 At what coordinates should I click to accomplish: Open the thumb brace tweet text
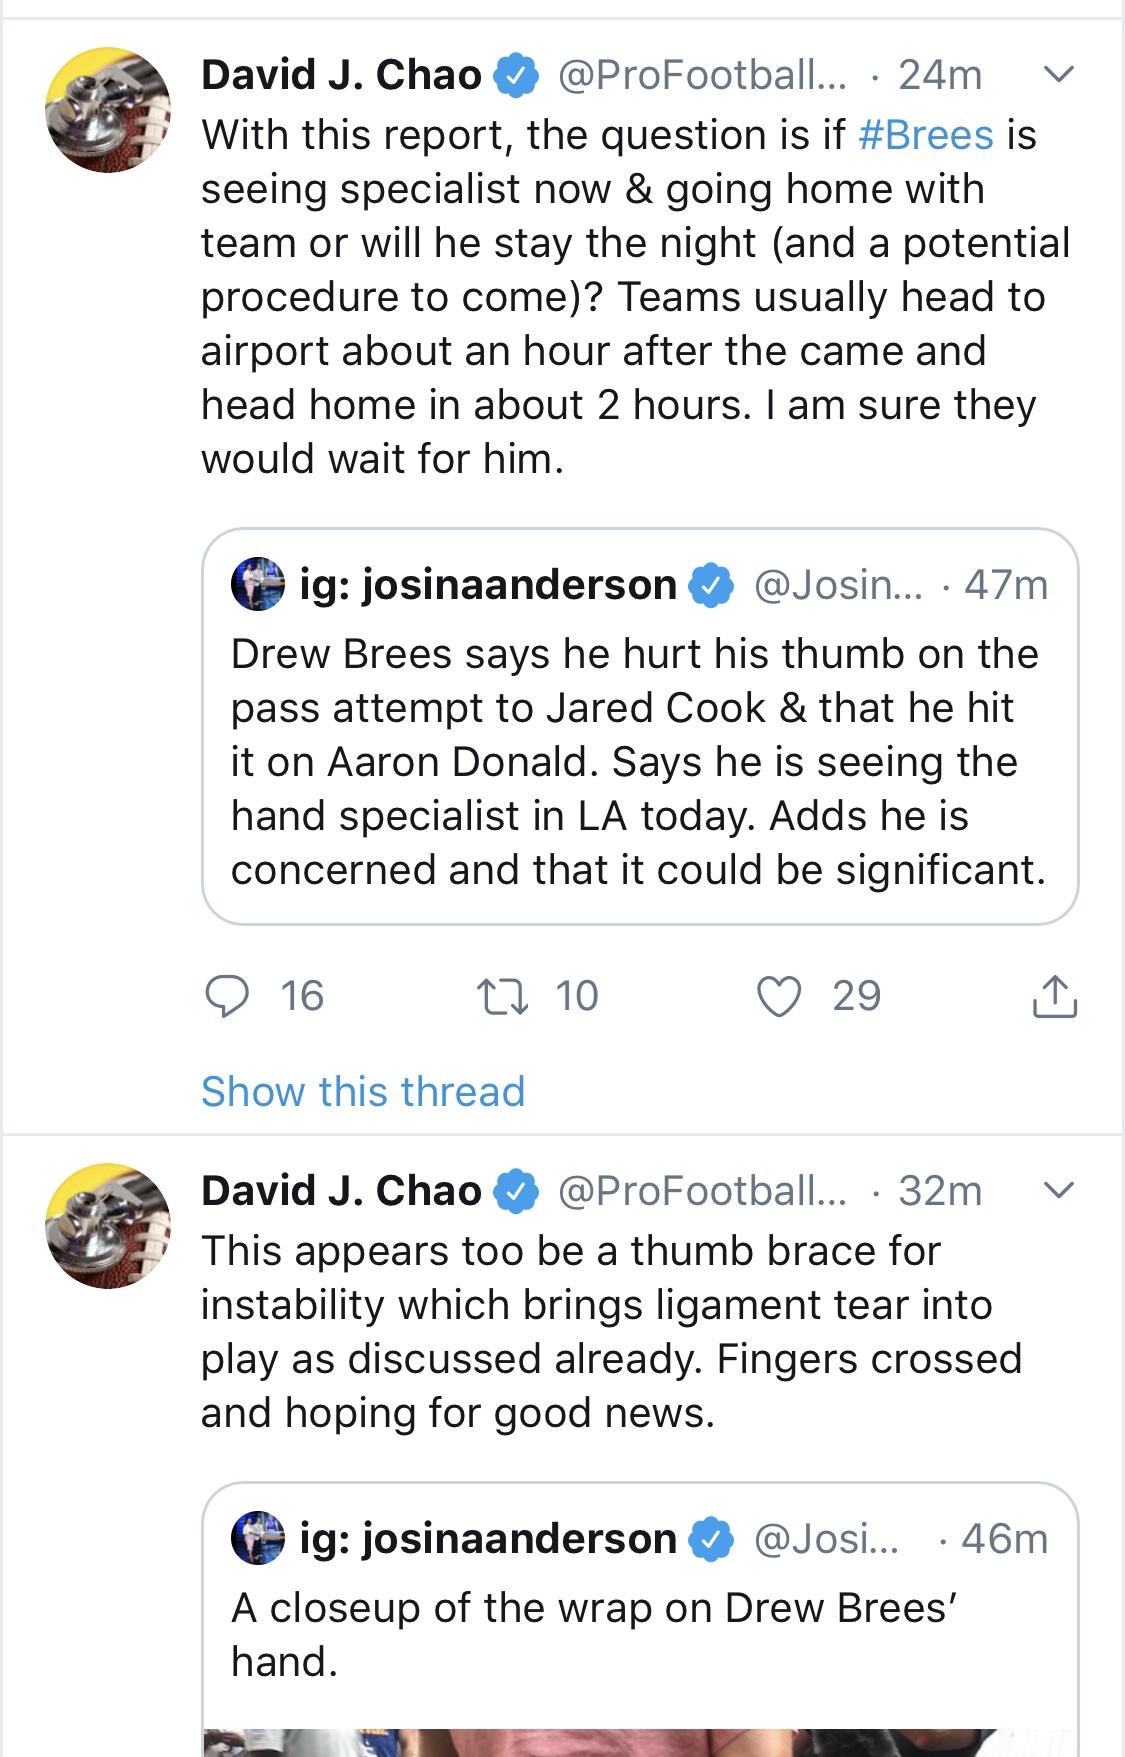611,1332
